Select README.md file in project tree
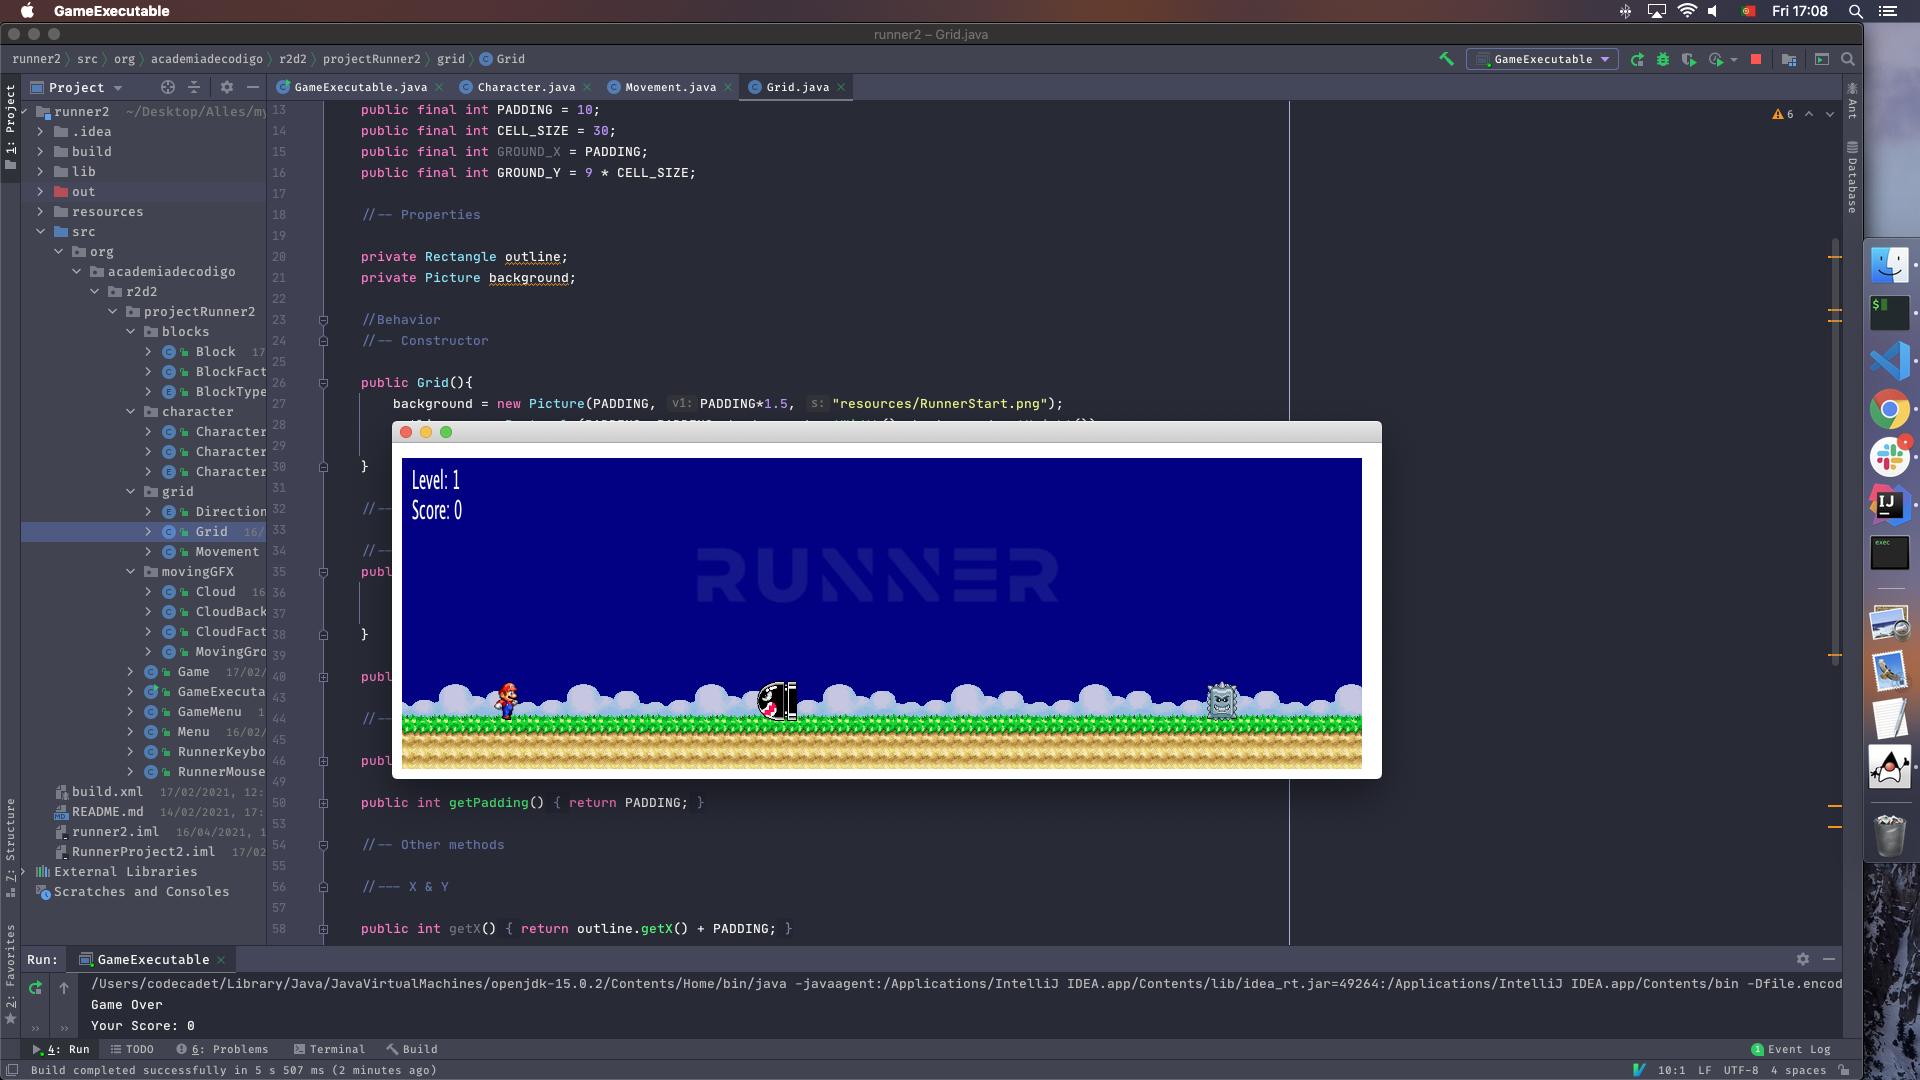This screenshot has width=1920, height=1080. coord(107,812)
